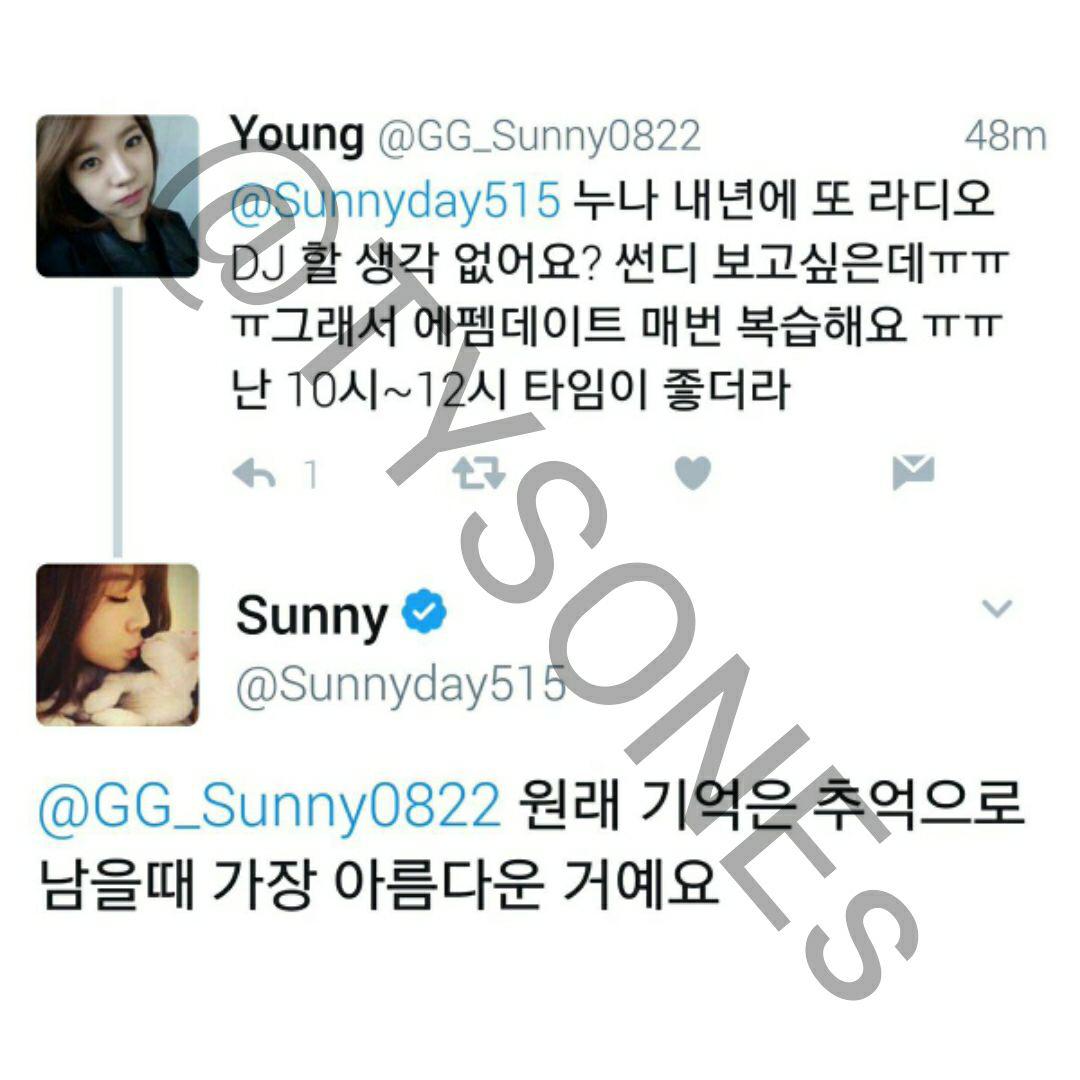The image size is (1080, 1080).
Task: Click the reply arrow icon under Young's tweet
Action: (x=254, y=474)
